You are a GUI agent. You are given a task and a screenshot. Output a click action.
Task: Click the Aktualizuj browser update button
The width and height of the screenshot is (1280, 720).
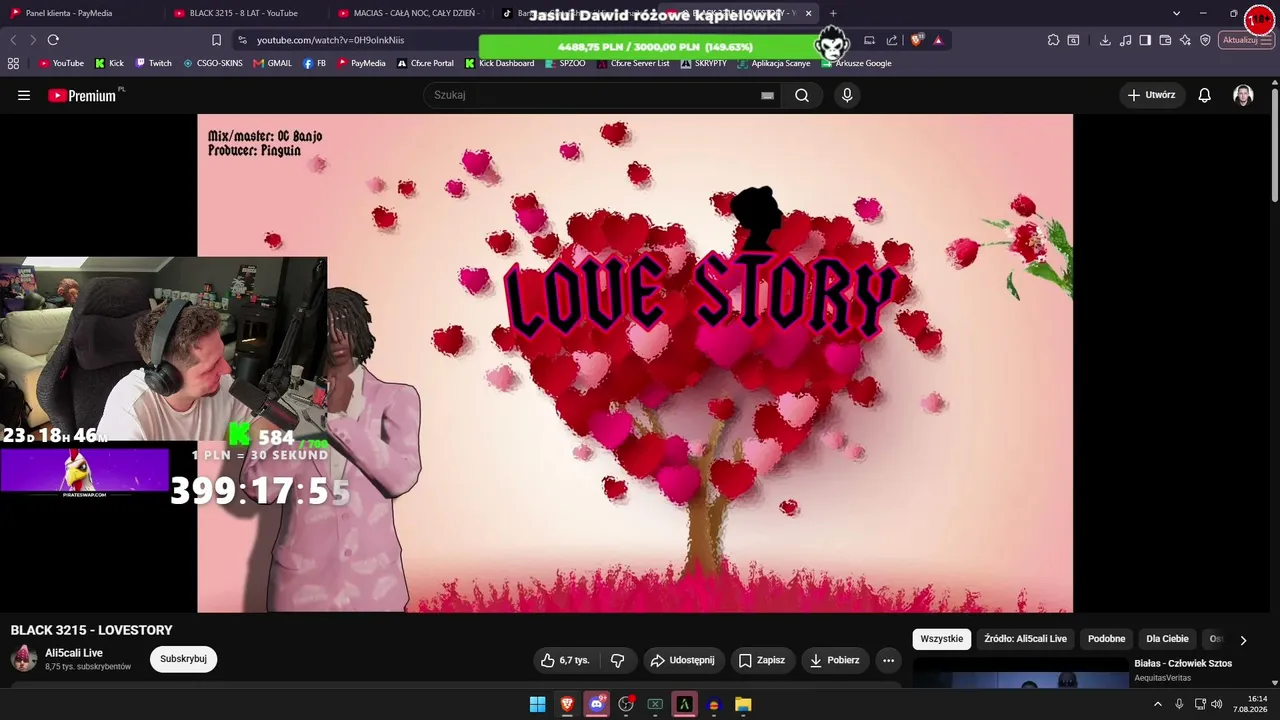[1247, 40]
